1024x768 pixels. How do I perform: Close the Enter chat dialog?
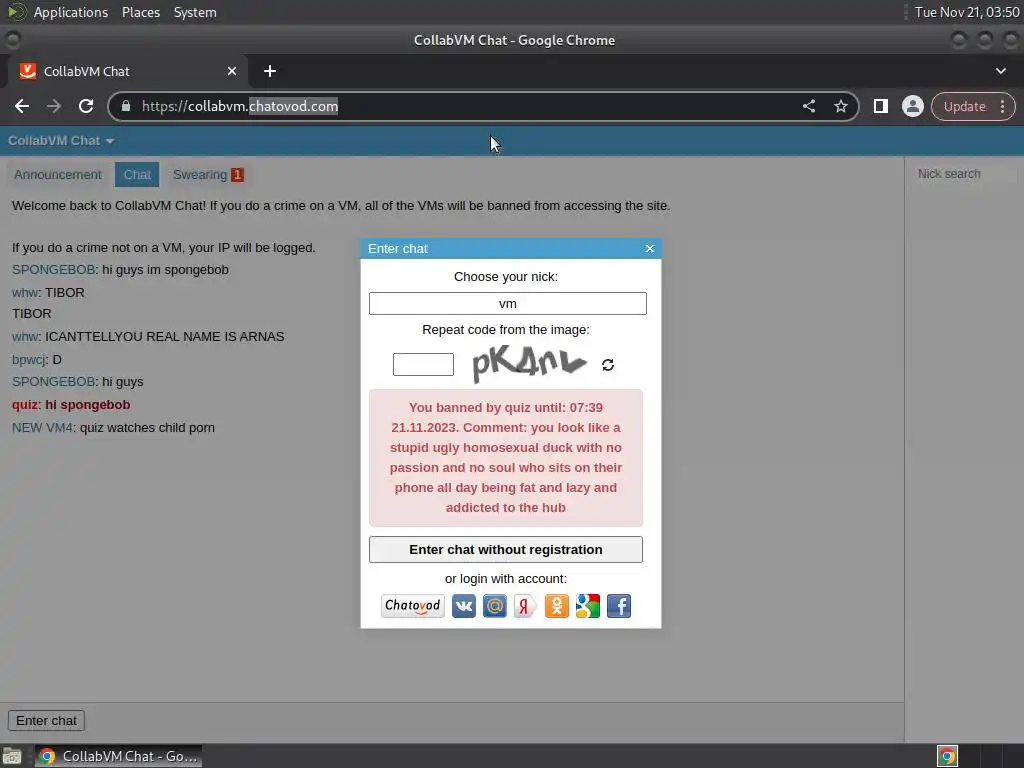point(650,248)
